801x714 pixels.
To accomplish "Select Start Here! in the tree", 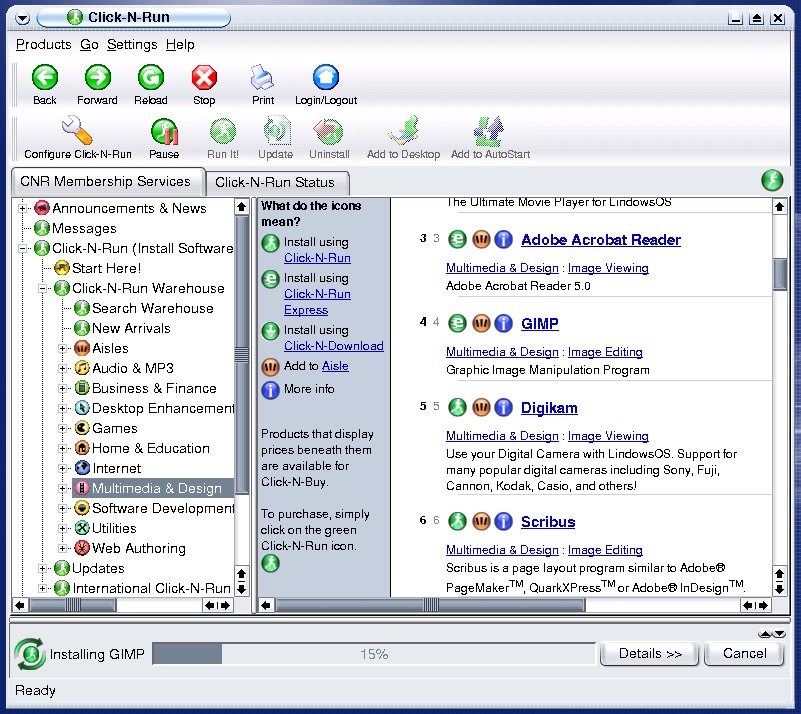I will pyautogui.click(x=106, y=269).
